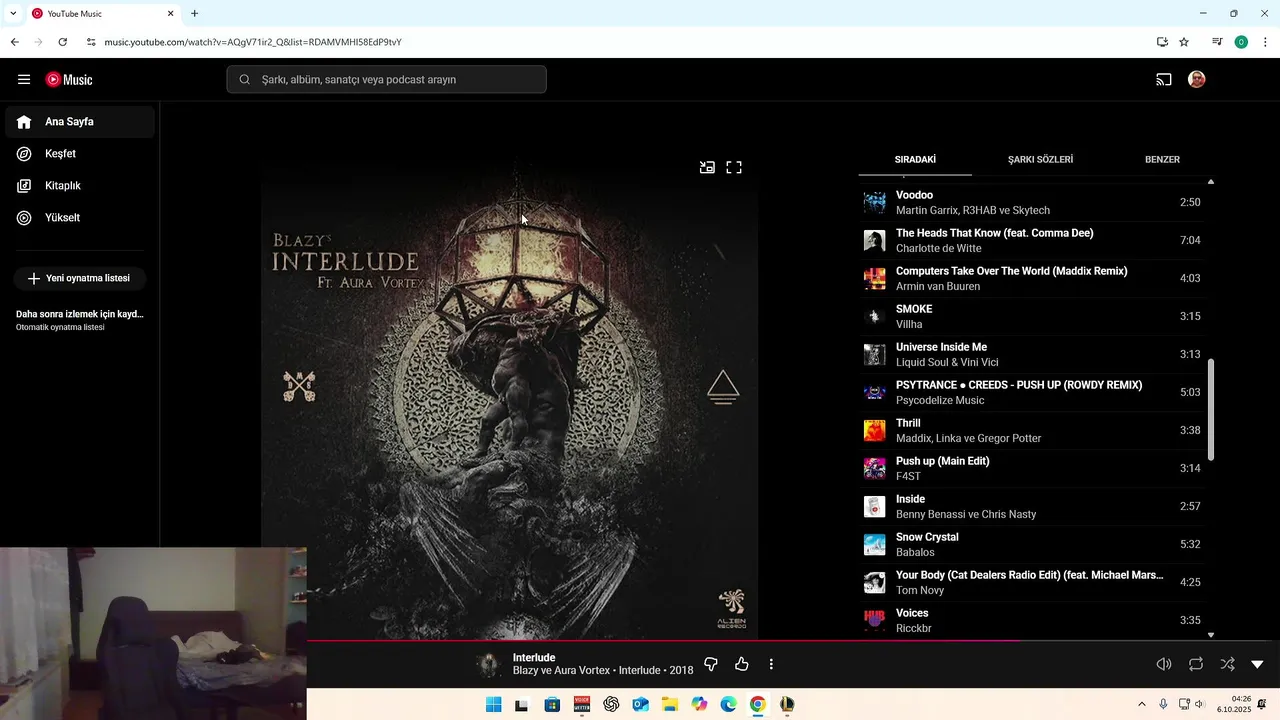This screenshot has width=1280, height=720.
Task: Like the song Interlude
Action: [742, 664]
